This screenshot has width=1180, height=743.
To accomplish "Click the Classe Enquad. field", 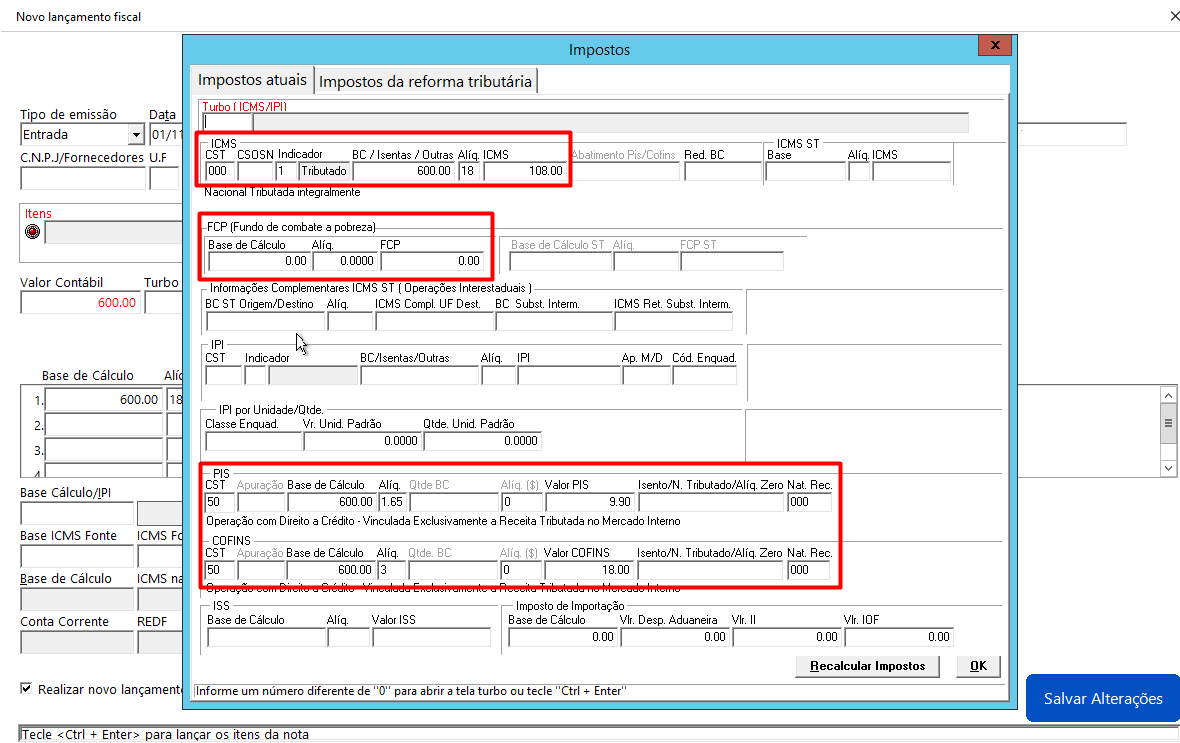I will click(253, 441).
